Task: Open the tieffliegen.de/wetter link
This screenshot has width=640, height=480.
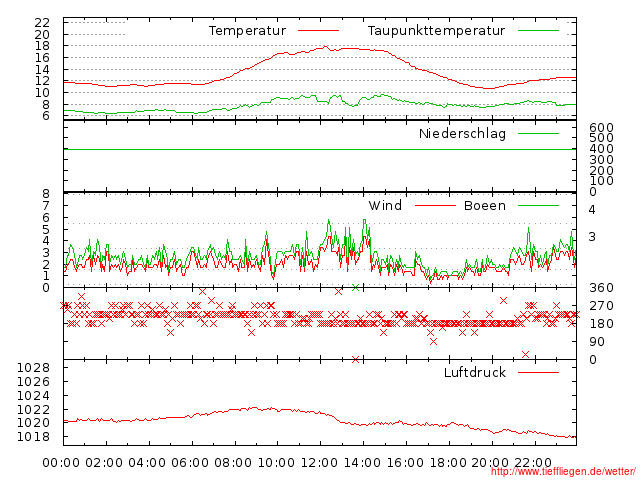Action: (563, 472)
